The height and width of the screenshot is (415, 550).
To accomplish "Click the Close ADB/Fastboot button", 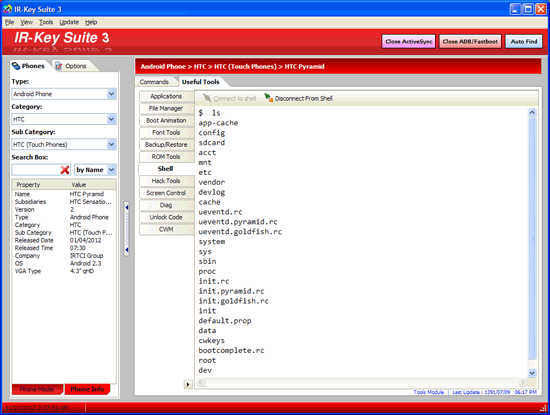I will coord(470,41).
